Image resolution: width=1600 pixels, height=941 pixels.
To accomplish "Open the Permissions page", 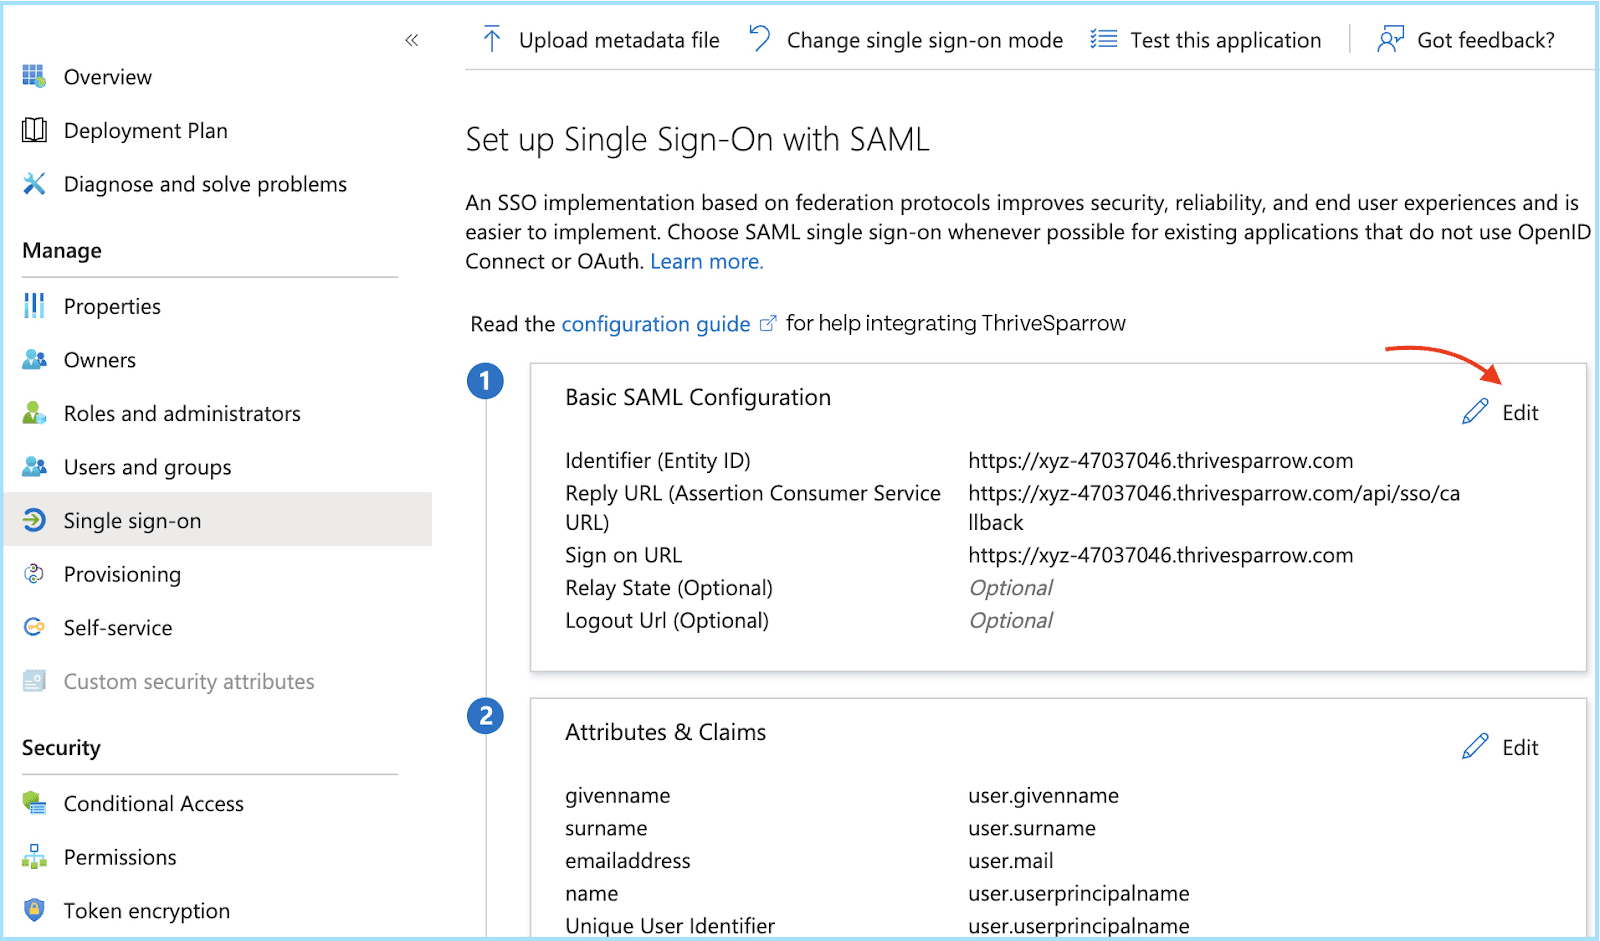I will (119, 857).
